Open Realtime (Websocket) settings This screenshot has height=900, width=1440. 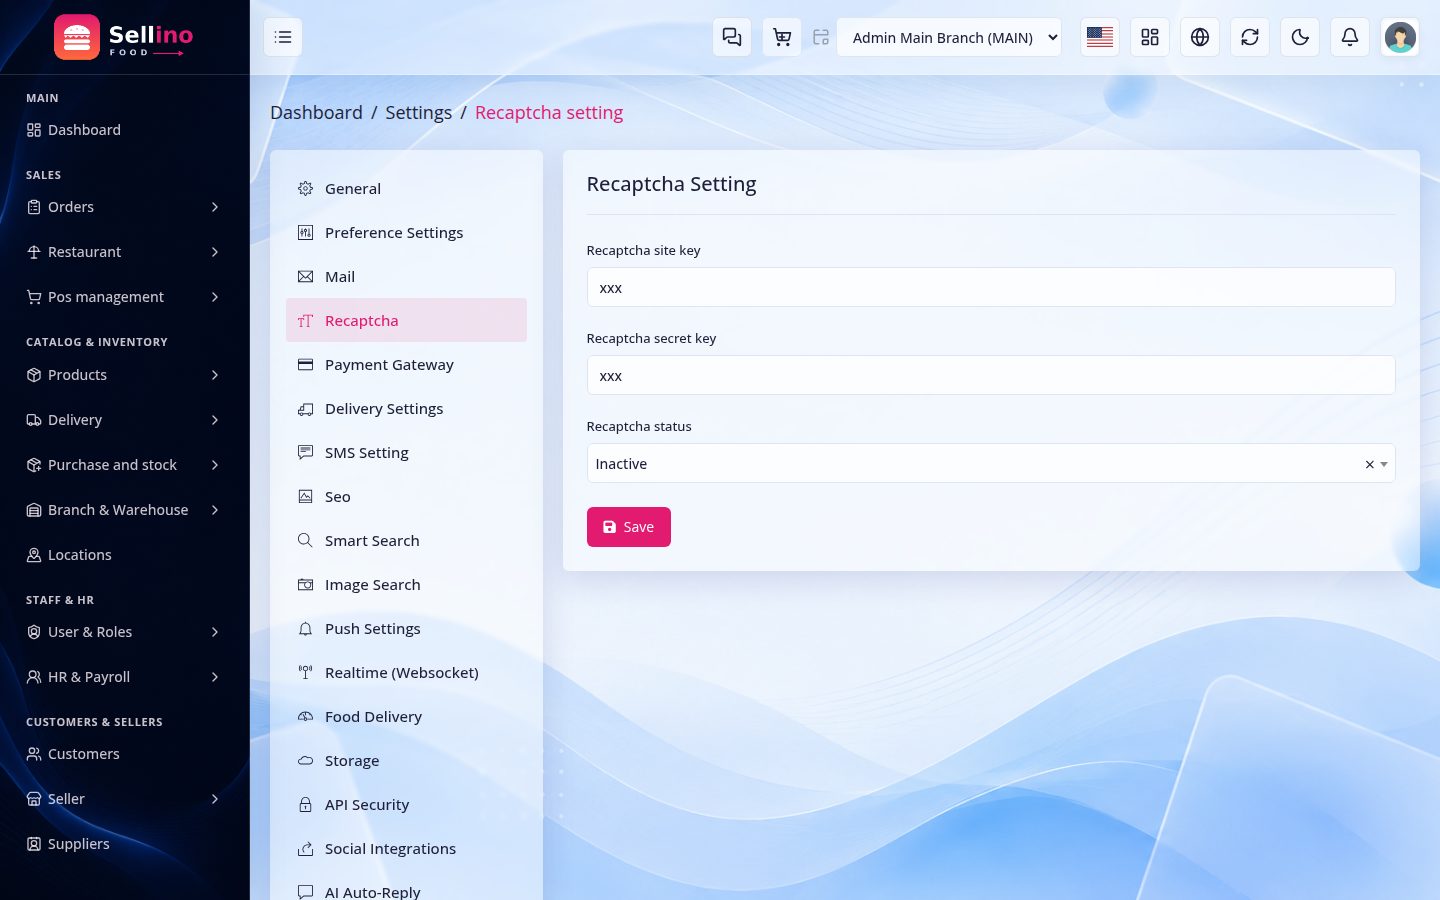[406, 672]
